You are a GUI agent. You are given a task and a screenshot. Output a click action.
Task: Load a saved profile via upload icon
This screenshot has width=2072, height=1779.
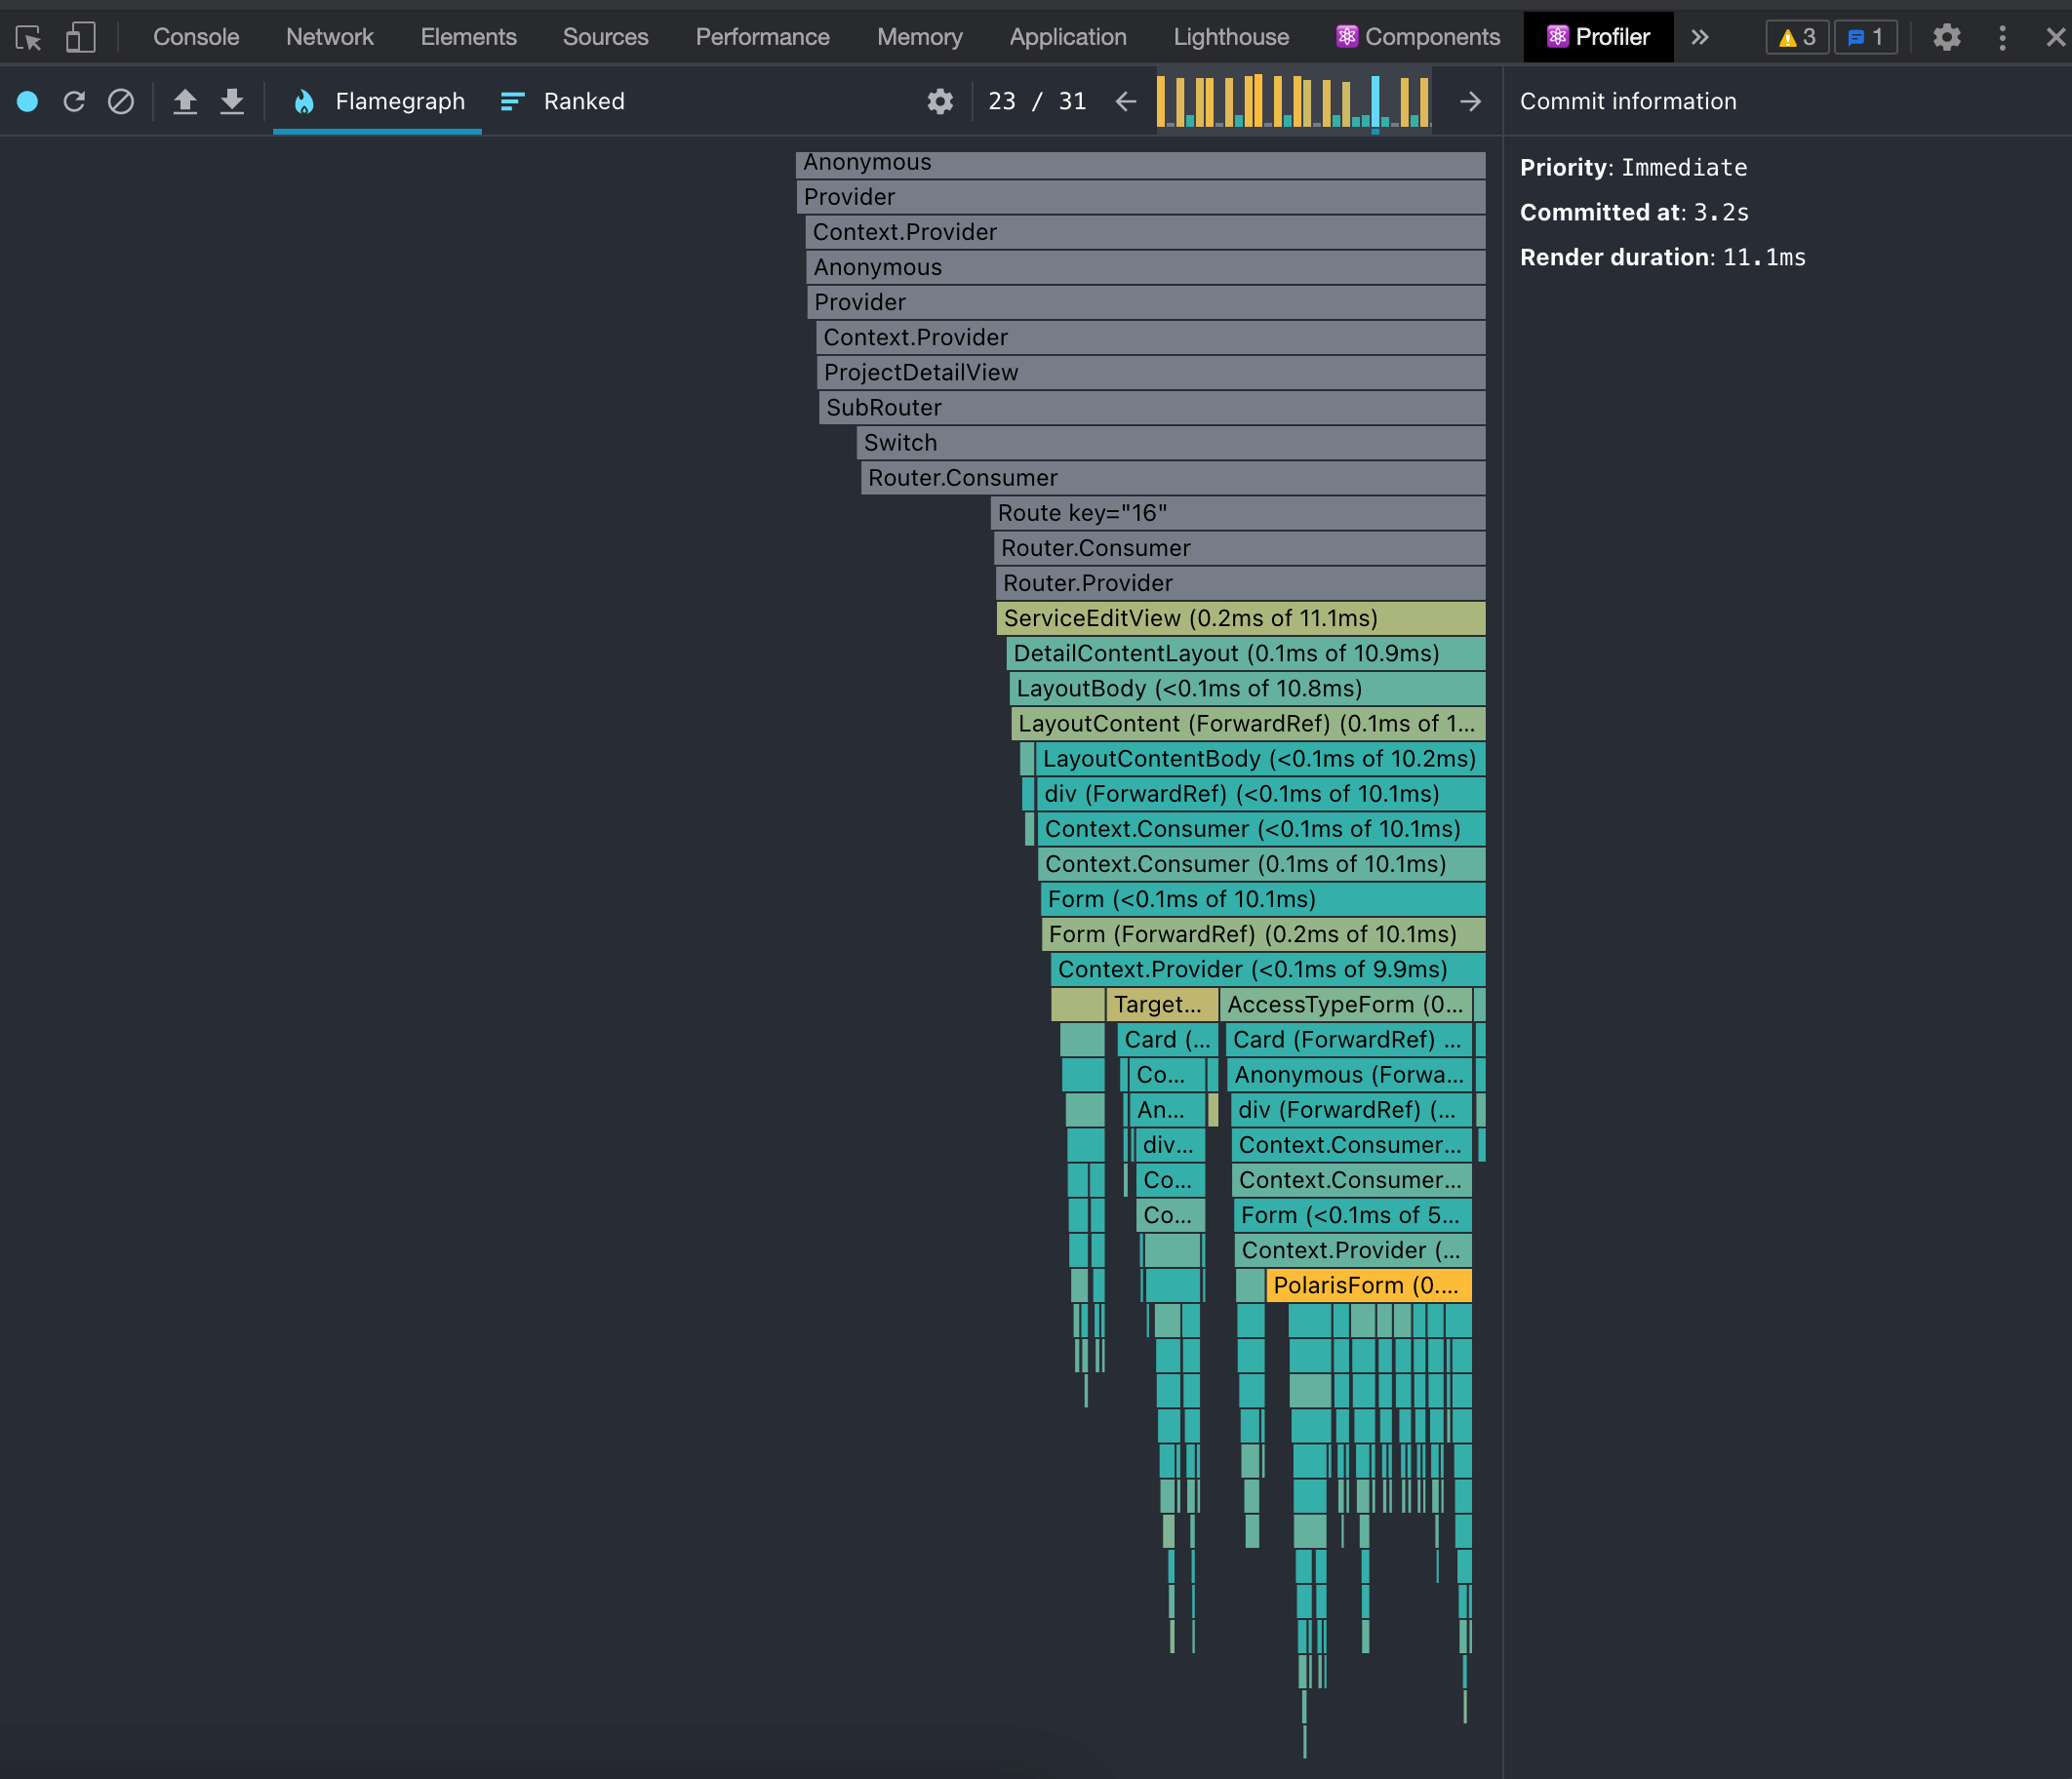(x=185, y=101)
